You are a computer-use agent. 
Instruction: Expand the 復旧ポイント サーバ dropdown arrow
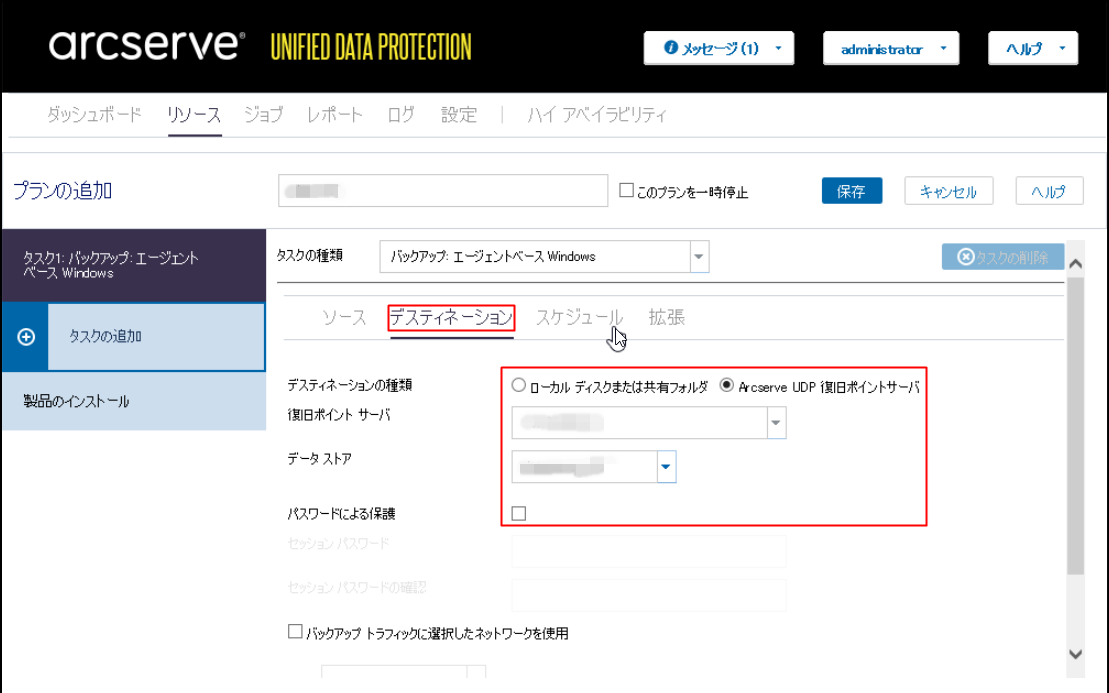pos(776,423)
